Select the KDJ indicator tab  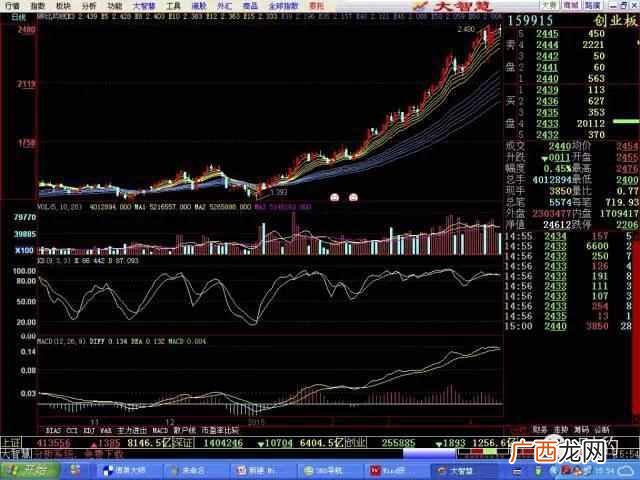click(x=89, y=430)
